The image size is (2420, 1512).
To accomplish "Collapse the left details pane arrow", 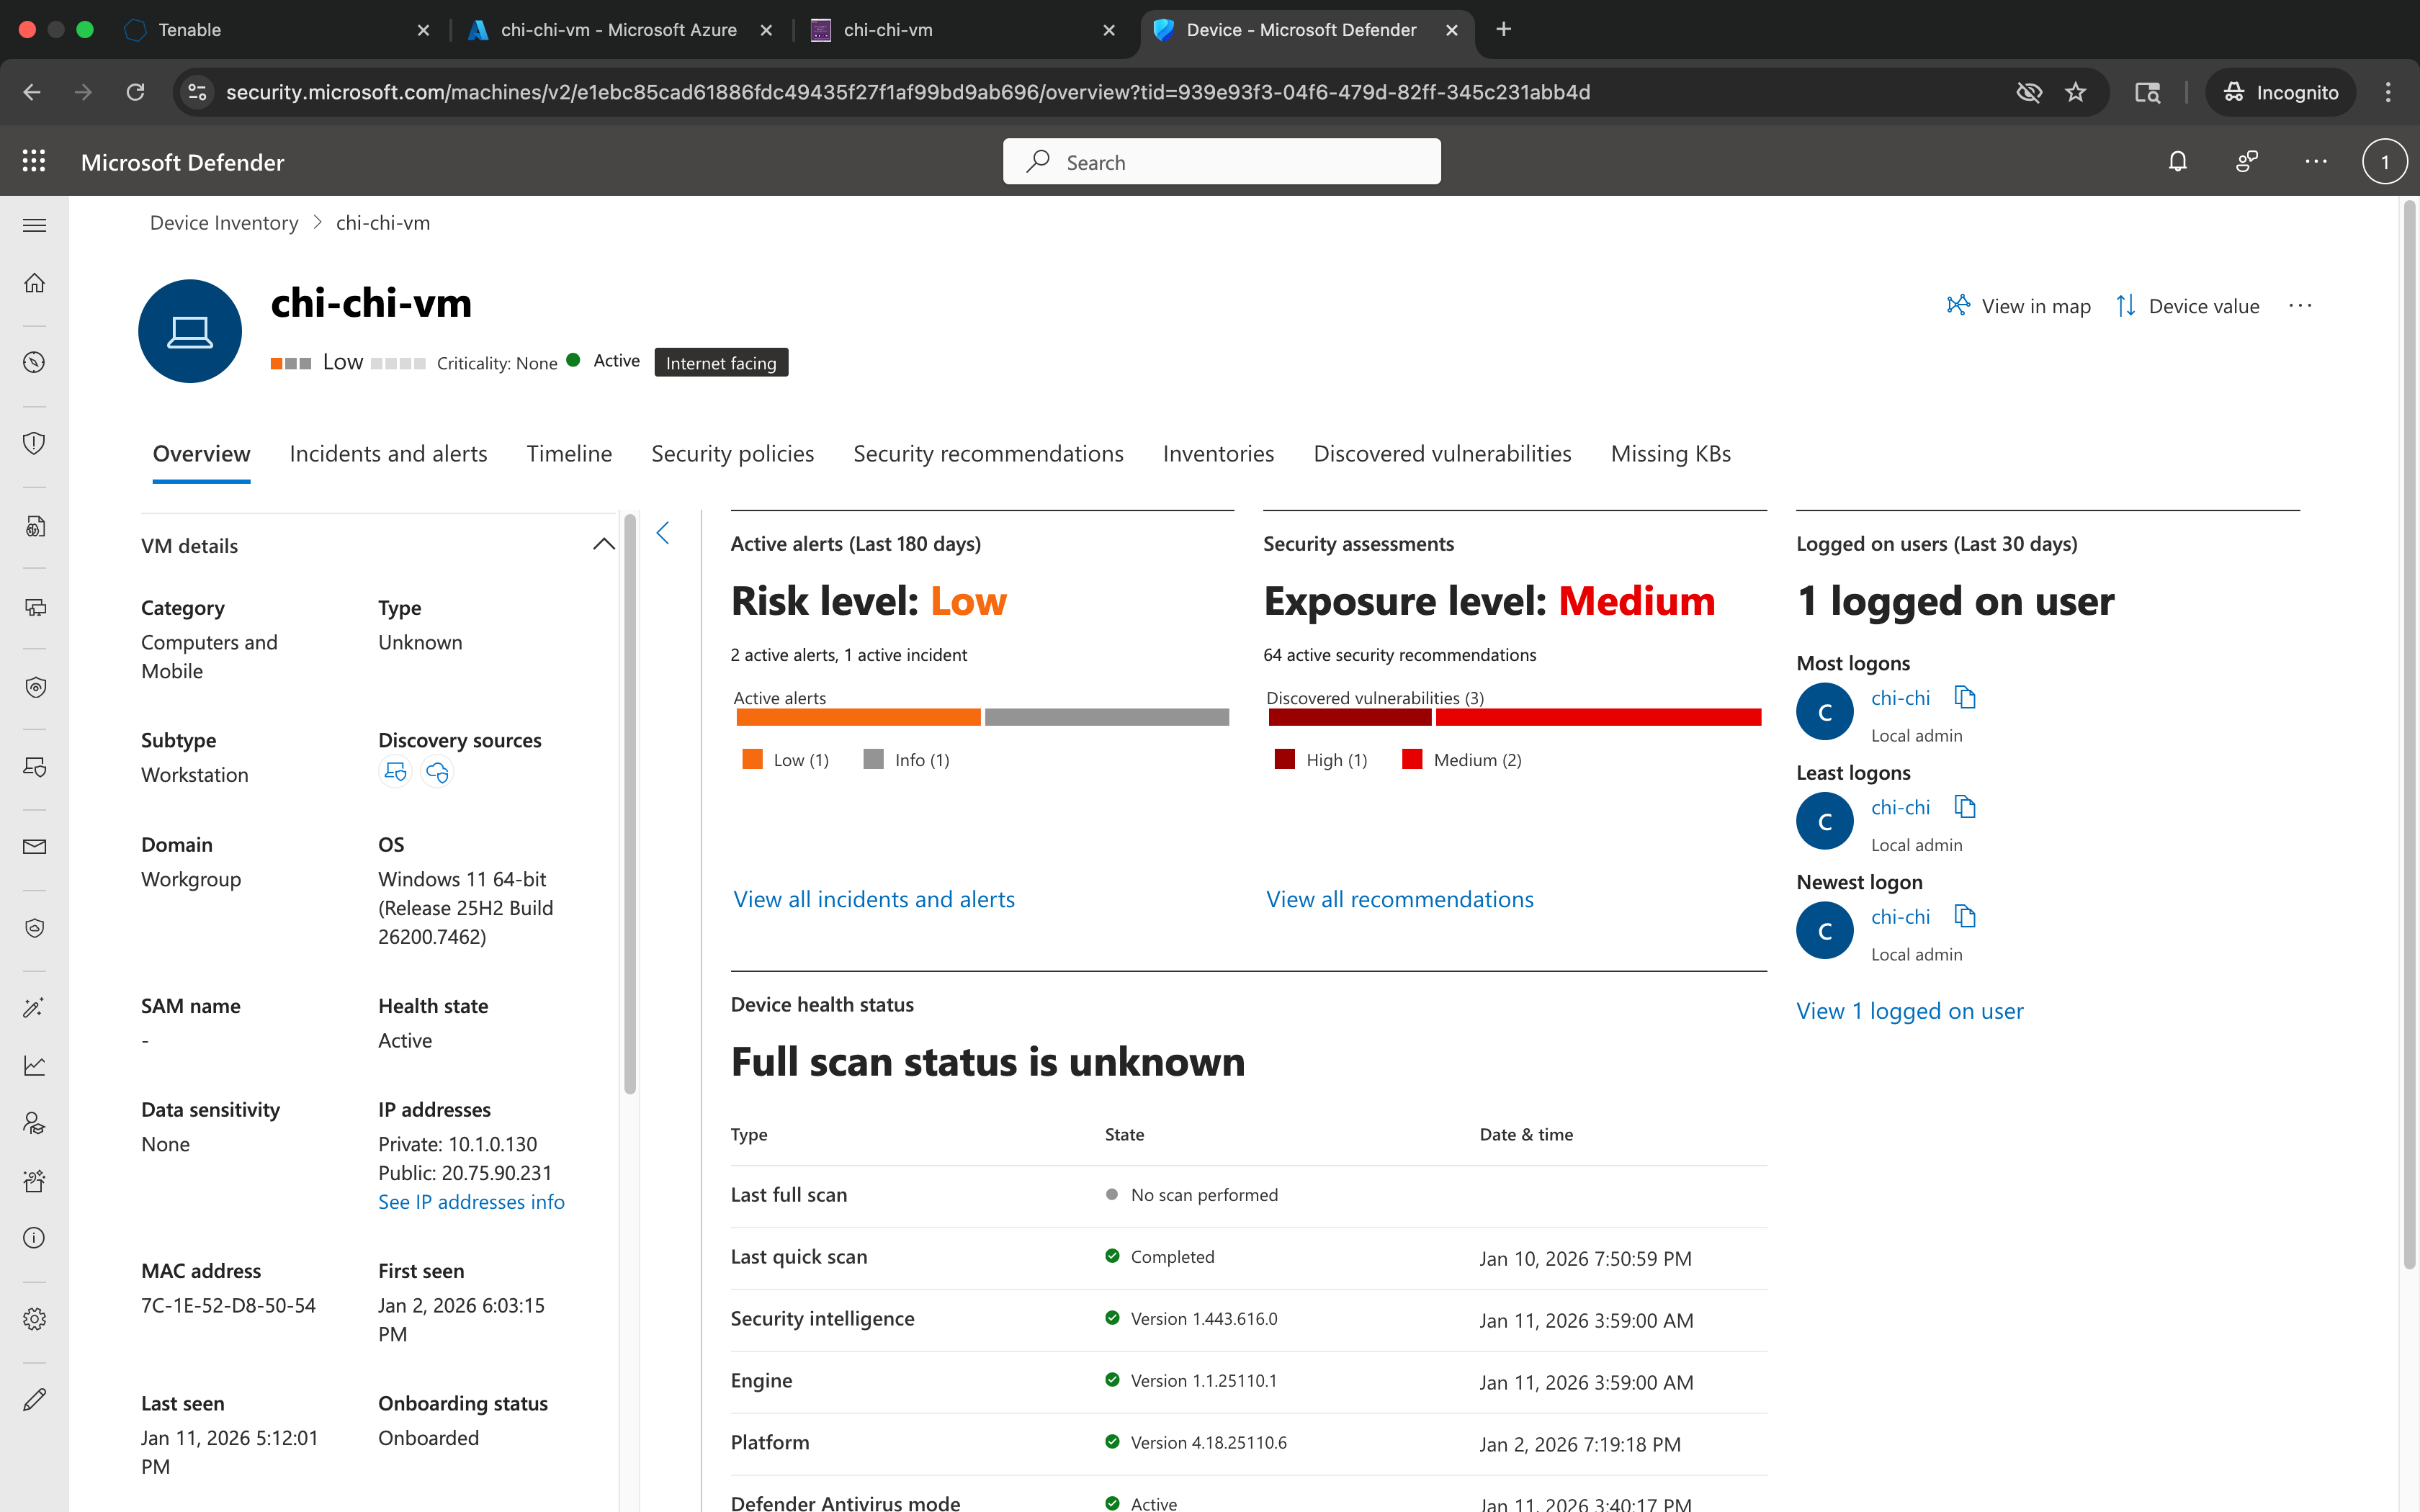I will coord(663,532).
